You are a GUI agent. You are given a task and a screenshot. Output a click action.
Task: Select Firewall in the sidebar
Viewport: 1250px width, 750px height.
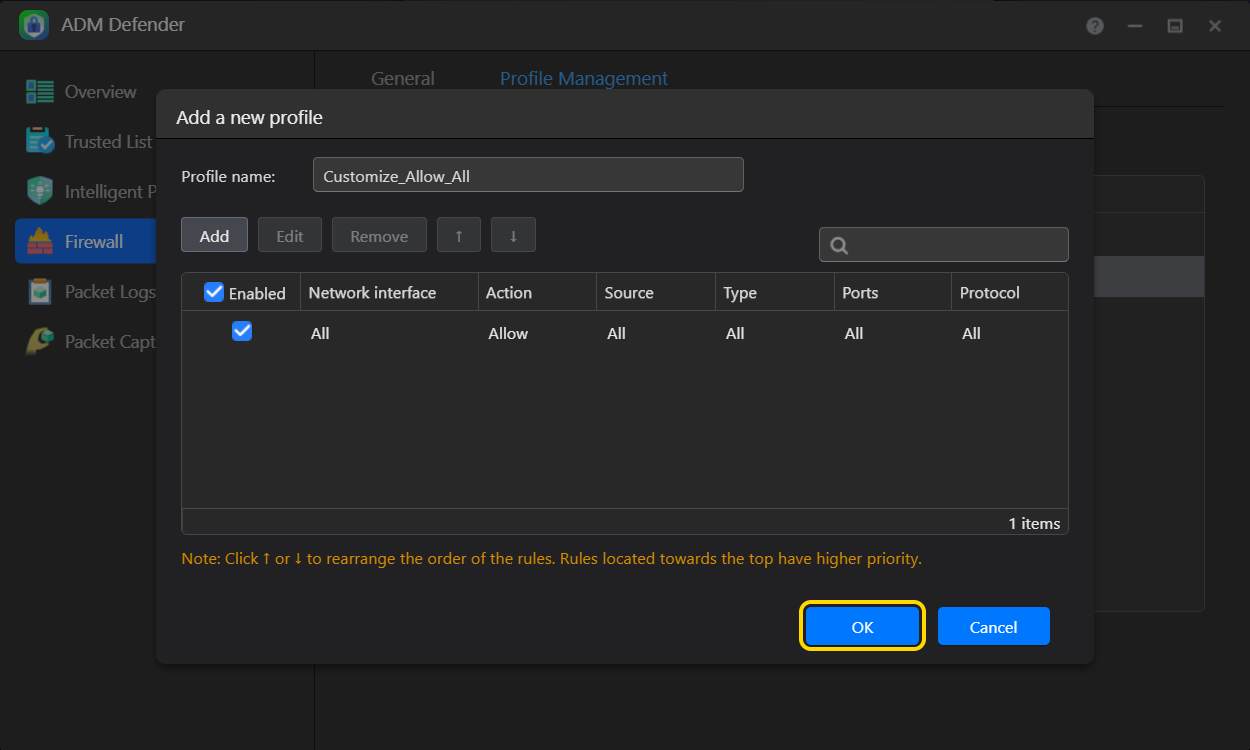click(x=86, y=241)
